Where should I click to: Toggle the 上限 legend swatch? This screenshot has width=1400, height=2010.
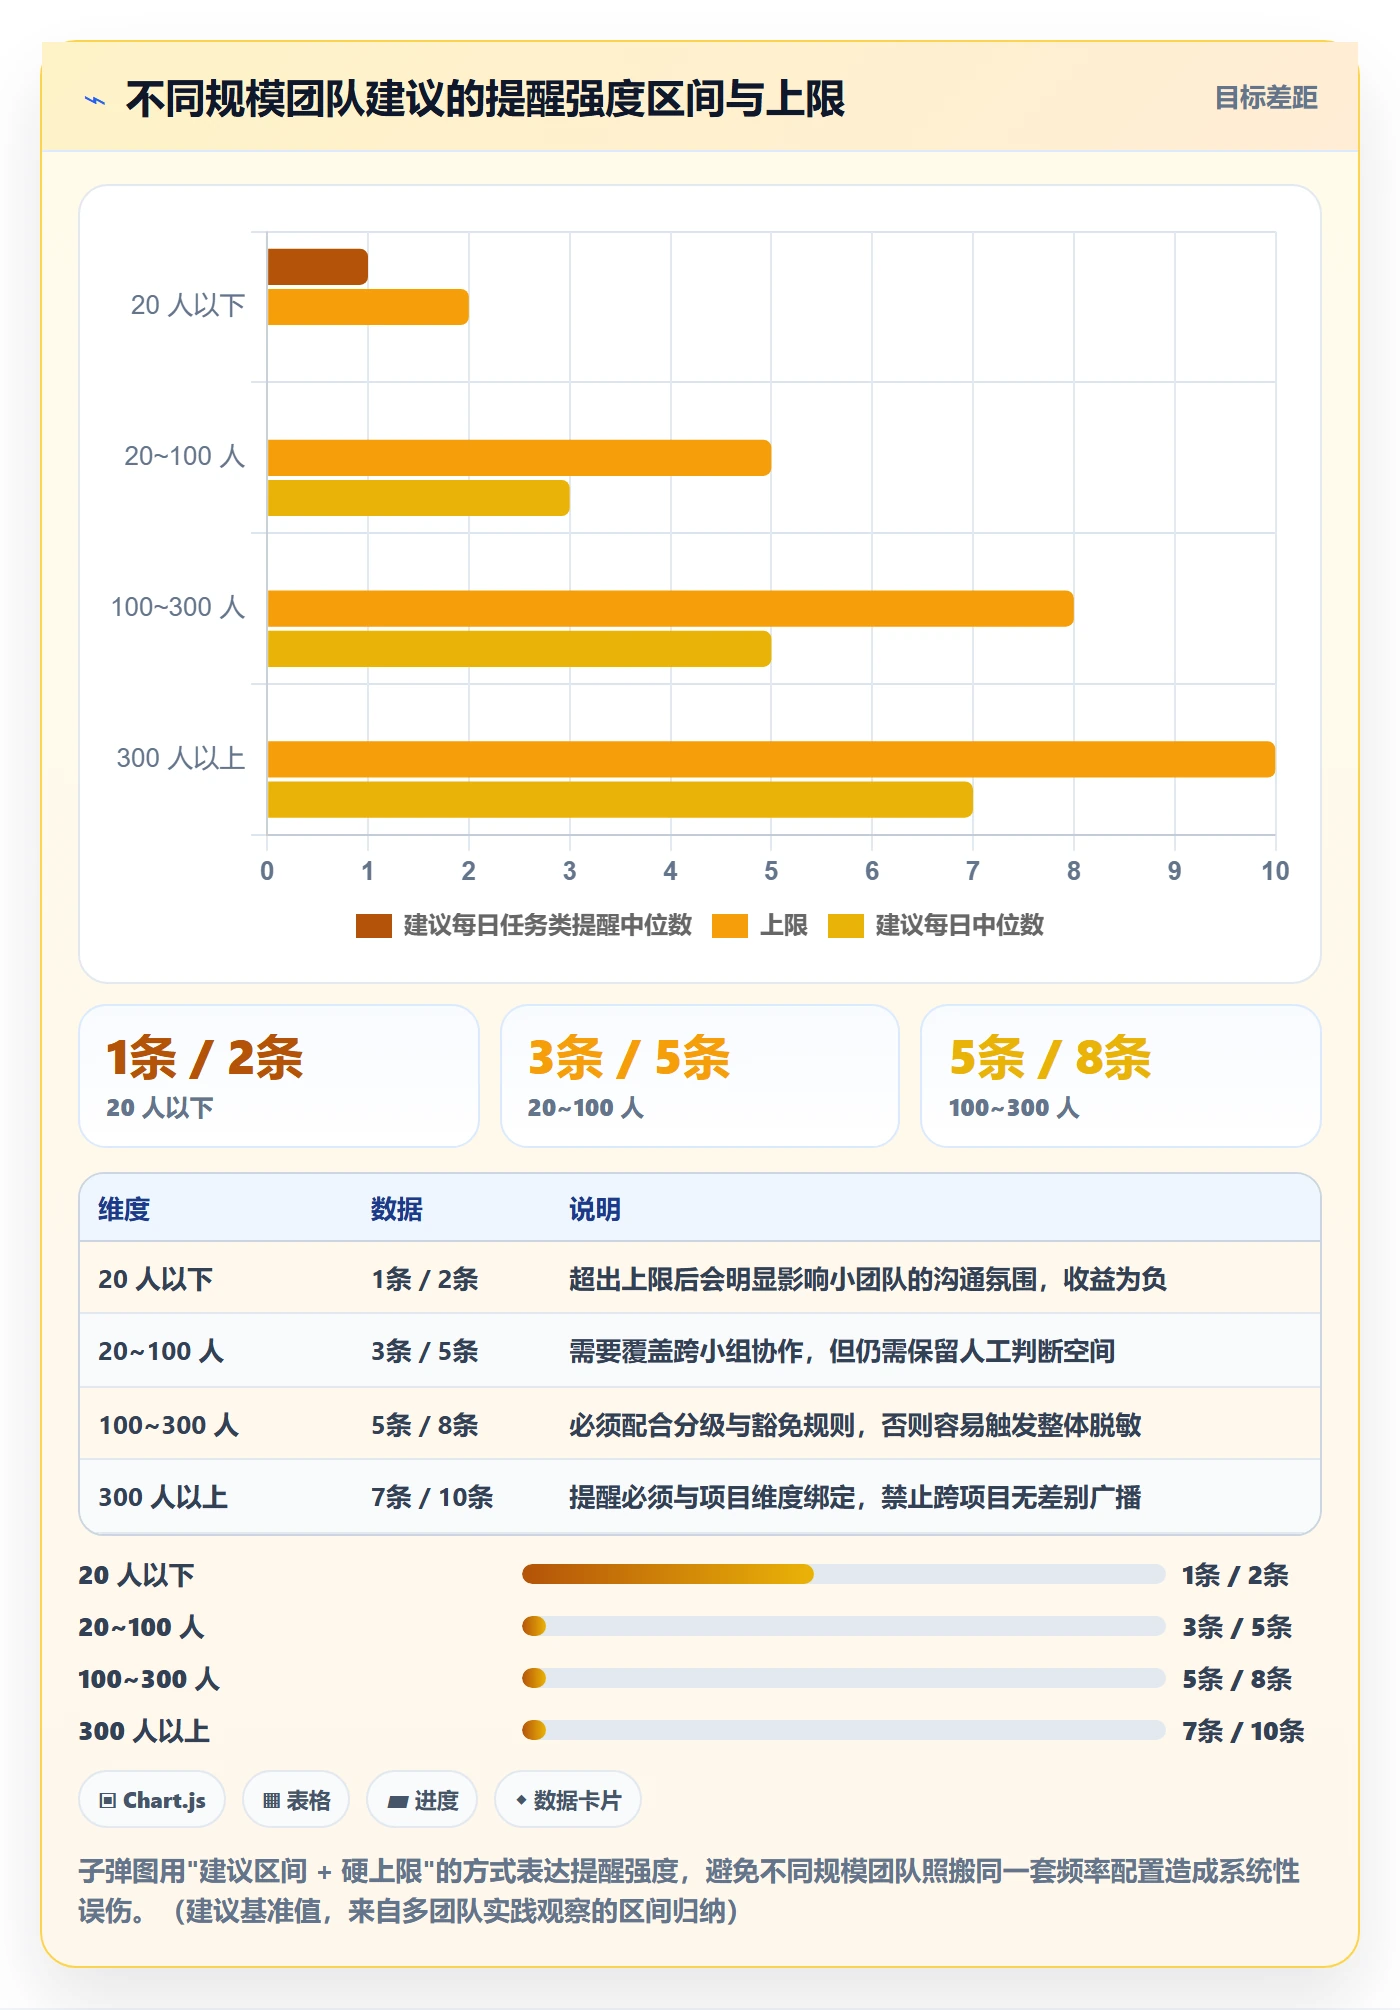coord(730,926)
